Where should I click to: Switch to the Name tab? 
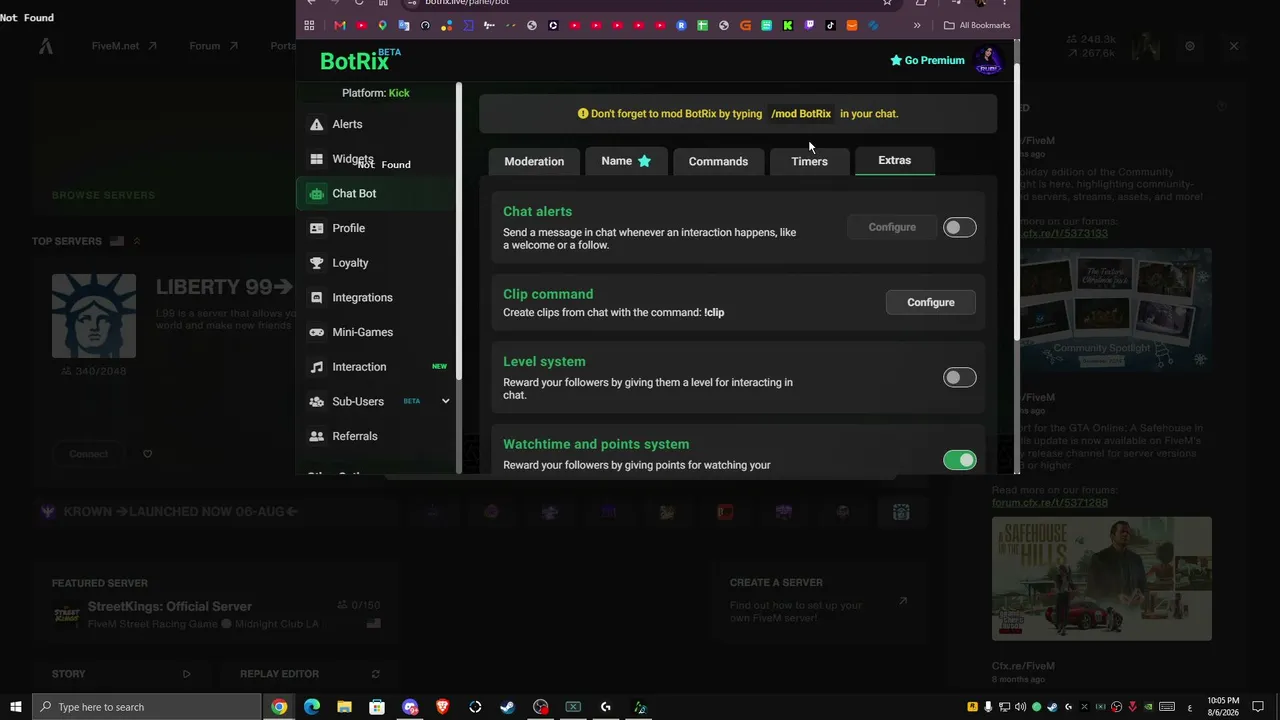click(x=626, y=161)
